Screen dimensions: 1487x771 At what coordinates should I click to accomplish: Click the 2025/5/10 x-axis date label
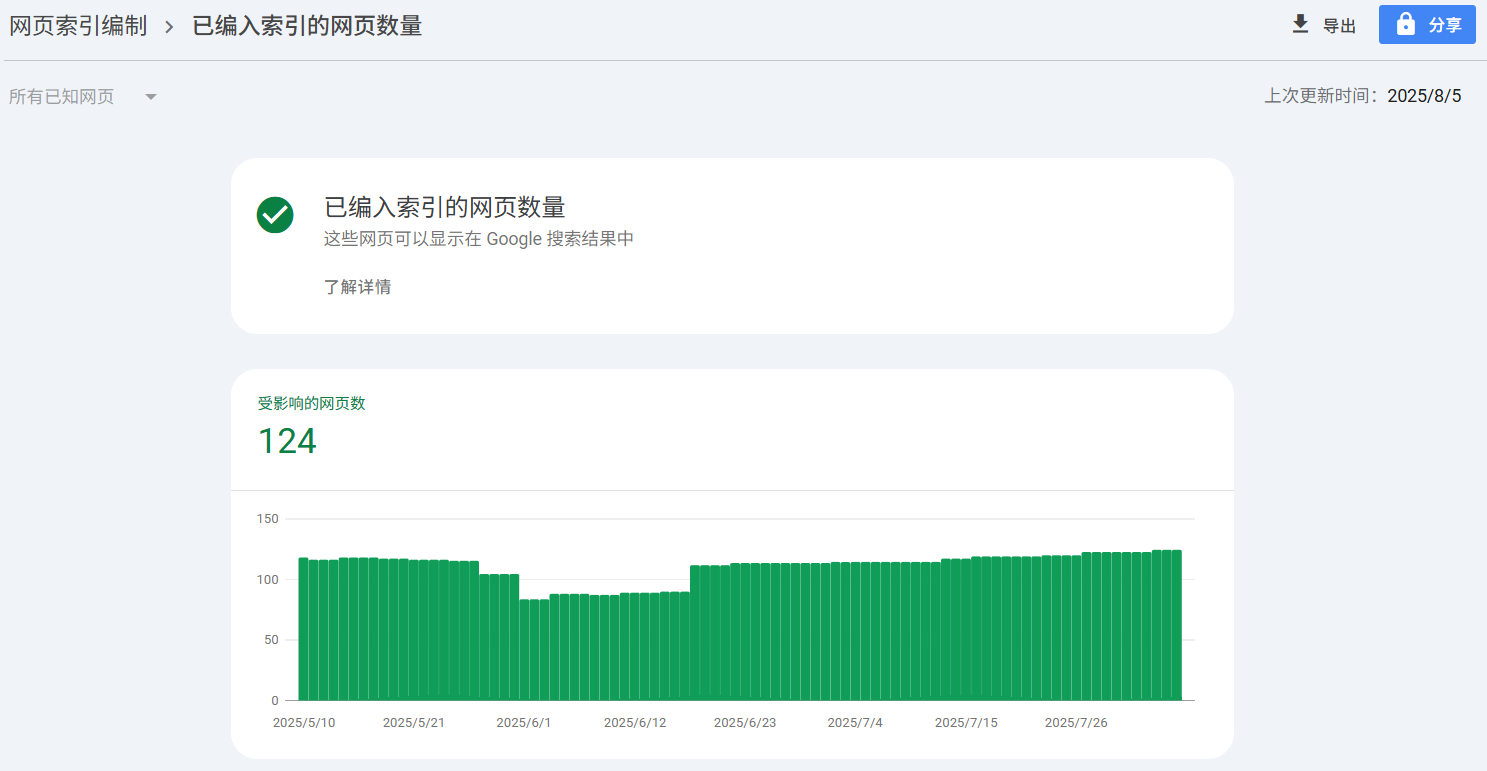click(304, 723)
